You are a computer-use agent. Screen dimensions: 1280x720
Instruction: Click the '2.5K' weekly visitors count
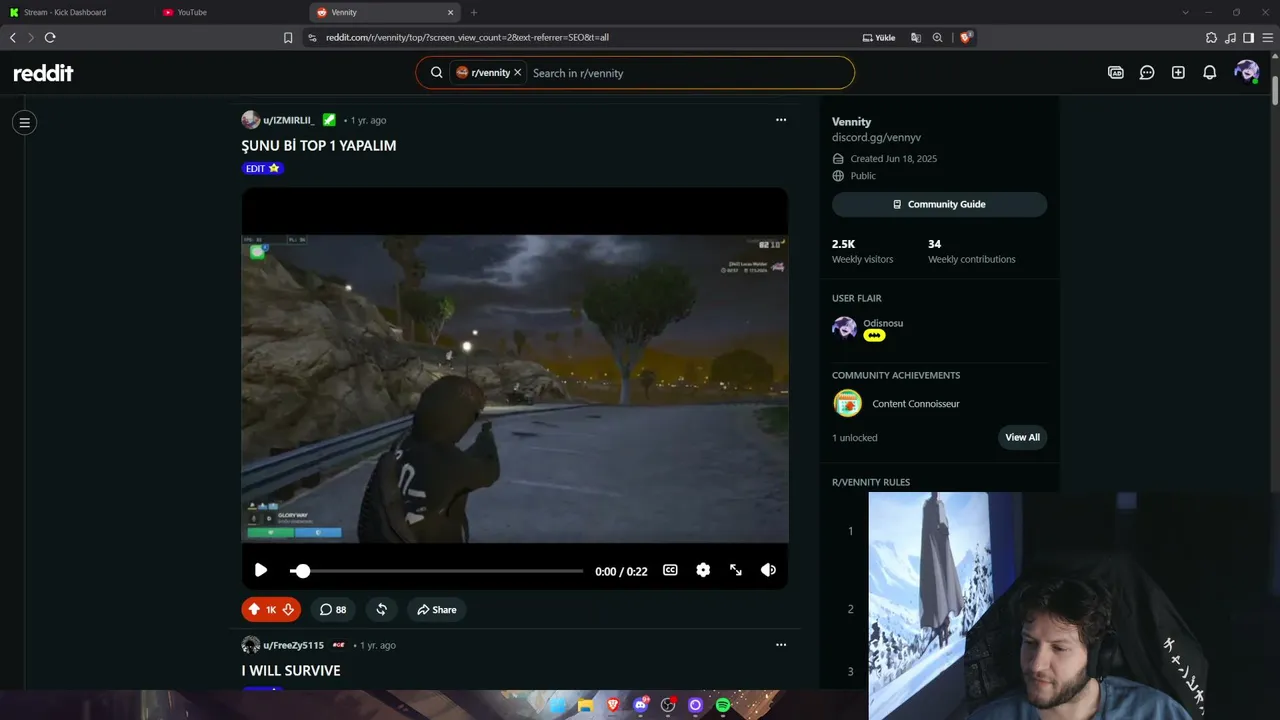[x=843, y=244]
